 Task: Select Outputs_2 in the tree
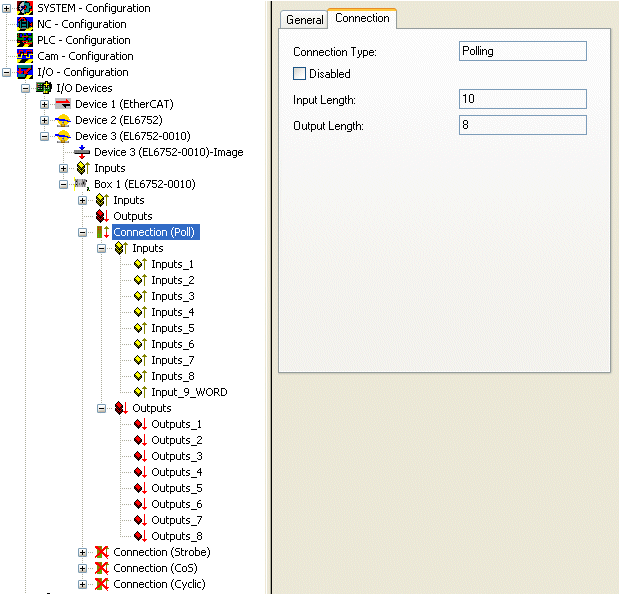click(177, 440)
